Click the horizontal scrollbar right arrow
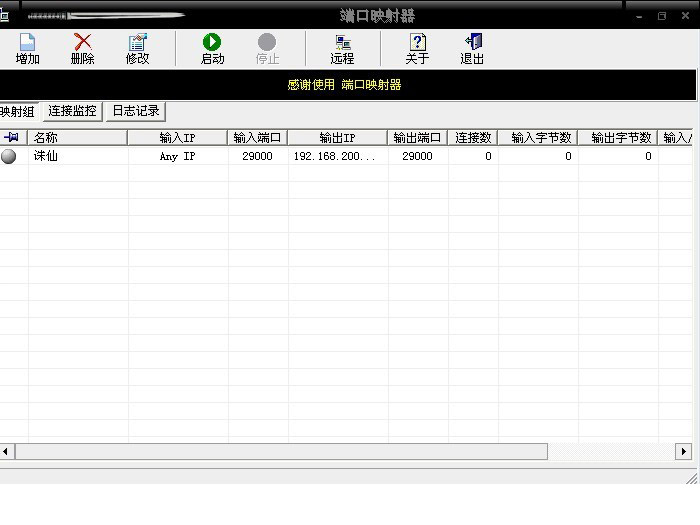 click(684, 452)
